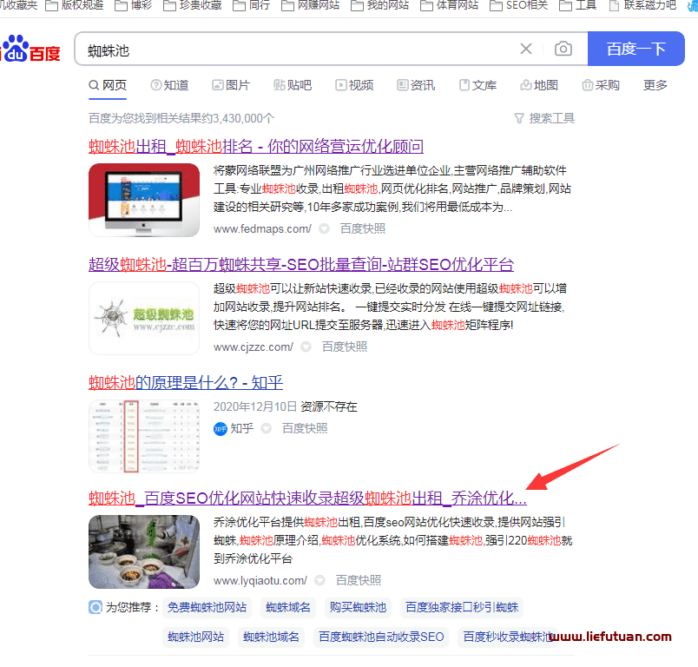Open result 蜘蛛池出租_蜘蛛池排名 link
Screen dimensions: 698x667
pos(256,146)
